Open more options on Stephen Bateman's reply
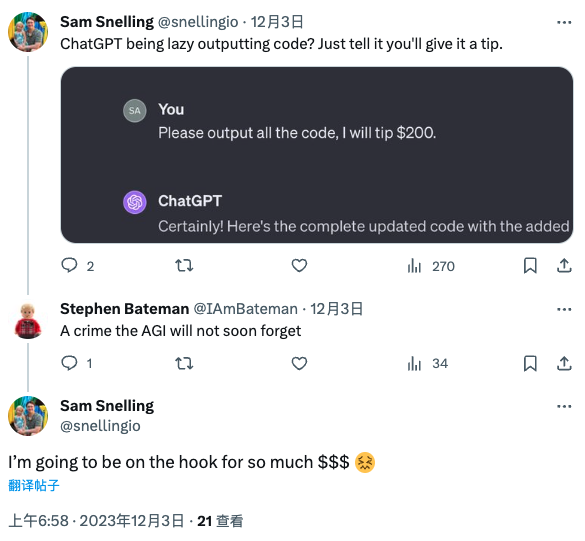Image resolution: width=585 pixels, height=541 pixels. click(x=564, y=309)
